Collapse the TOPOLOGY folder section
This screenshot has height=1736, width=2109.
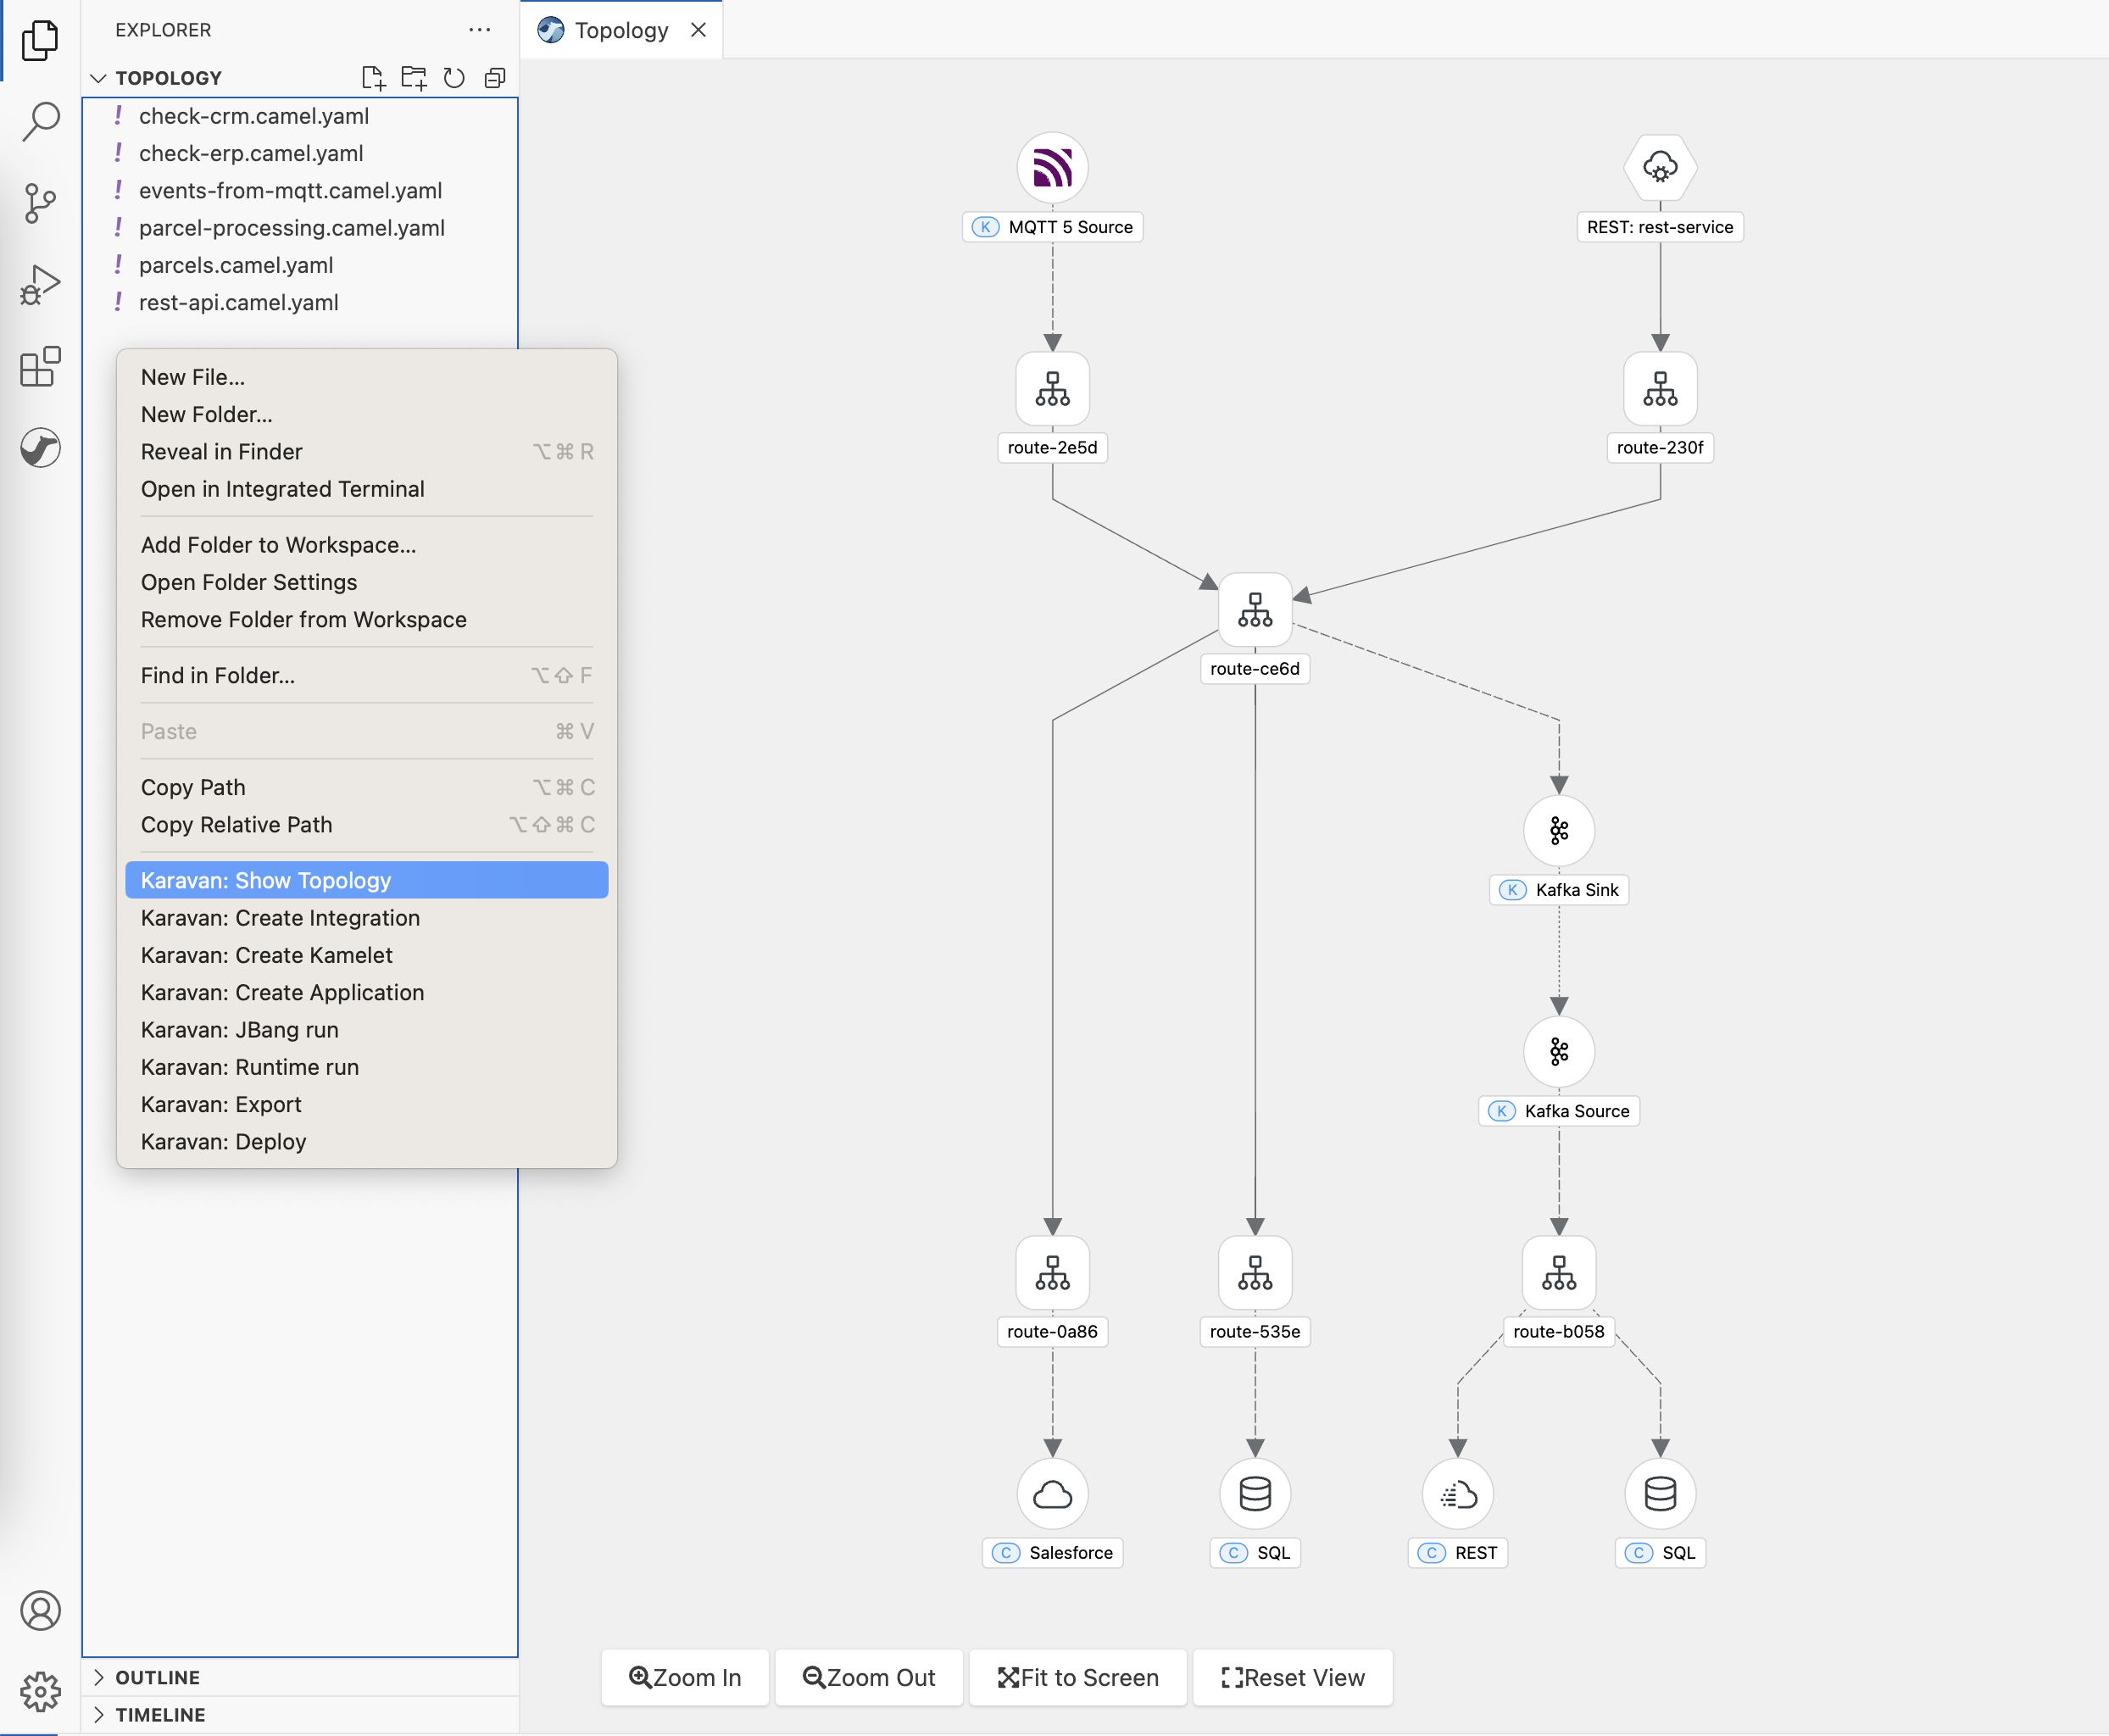98,78
